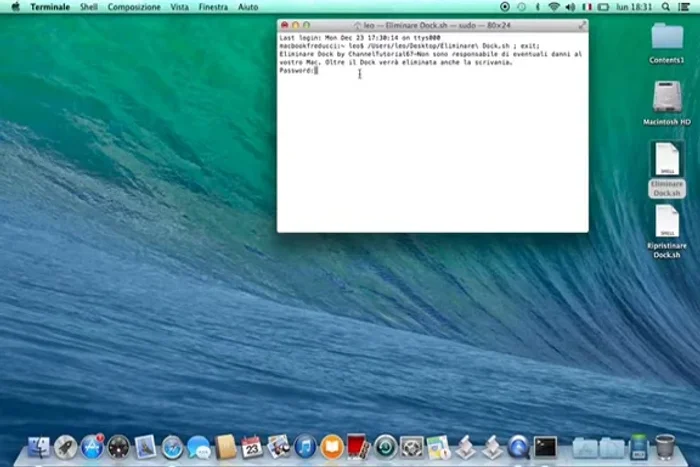The width and height of the screenshot is (700, 467).
Task: Click the iTunes dock icon
Action: point(305,446)
